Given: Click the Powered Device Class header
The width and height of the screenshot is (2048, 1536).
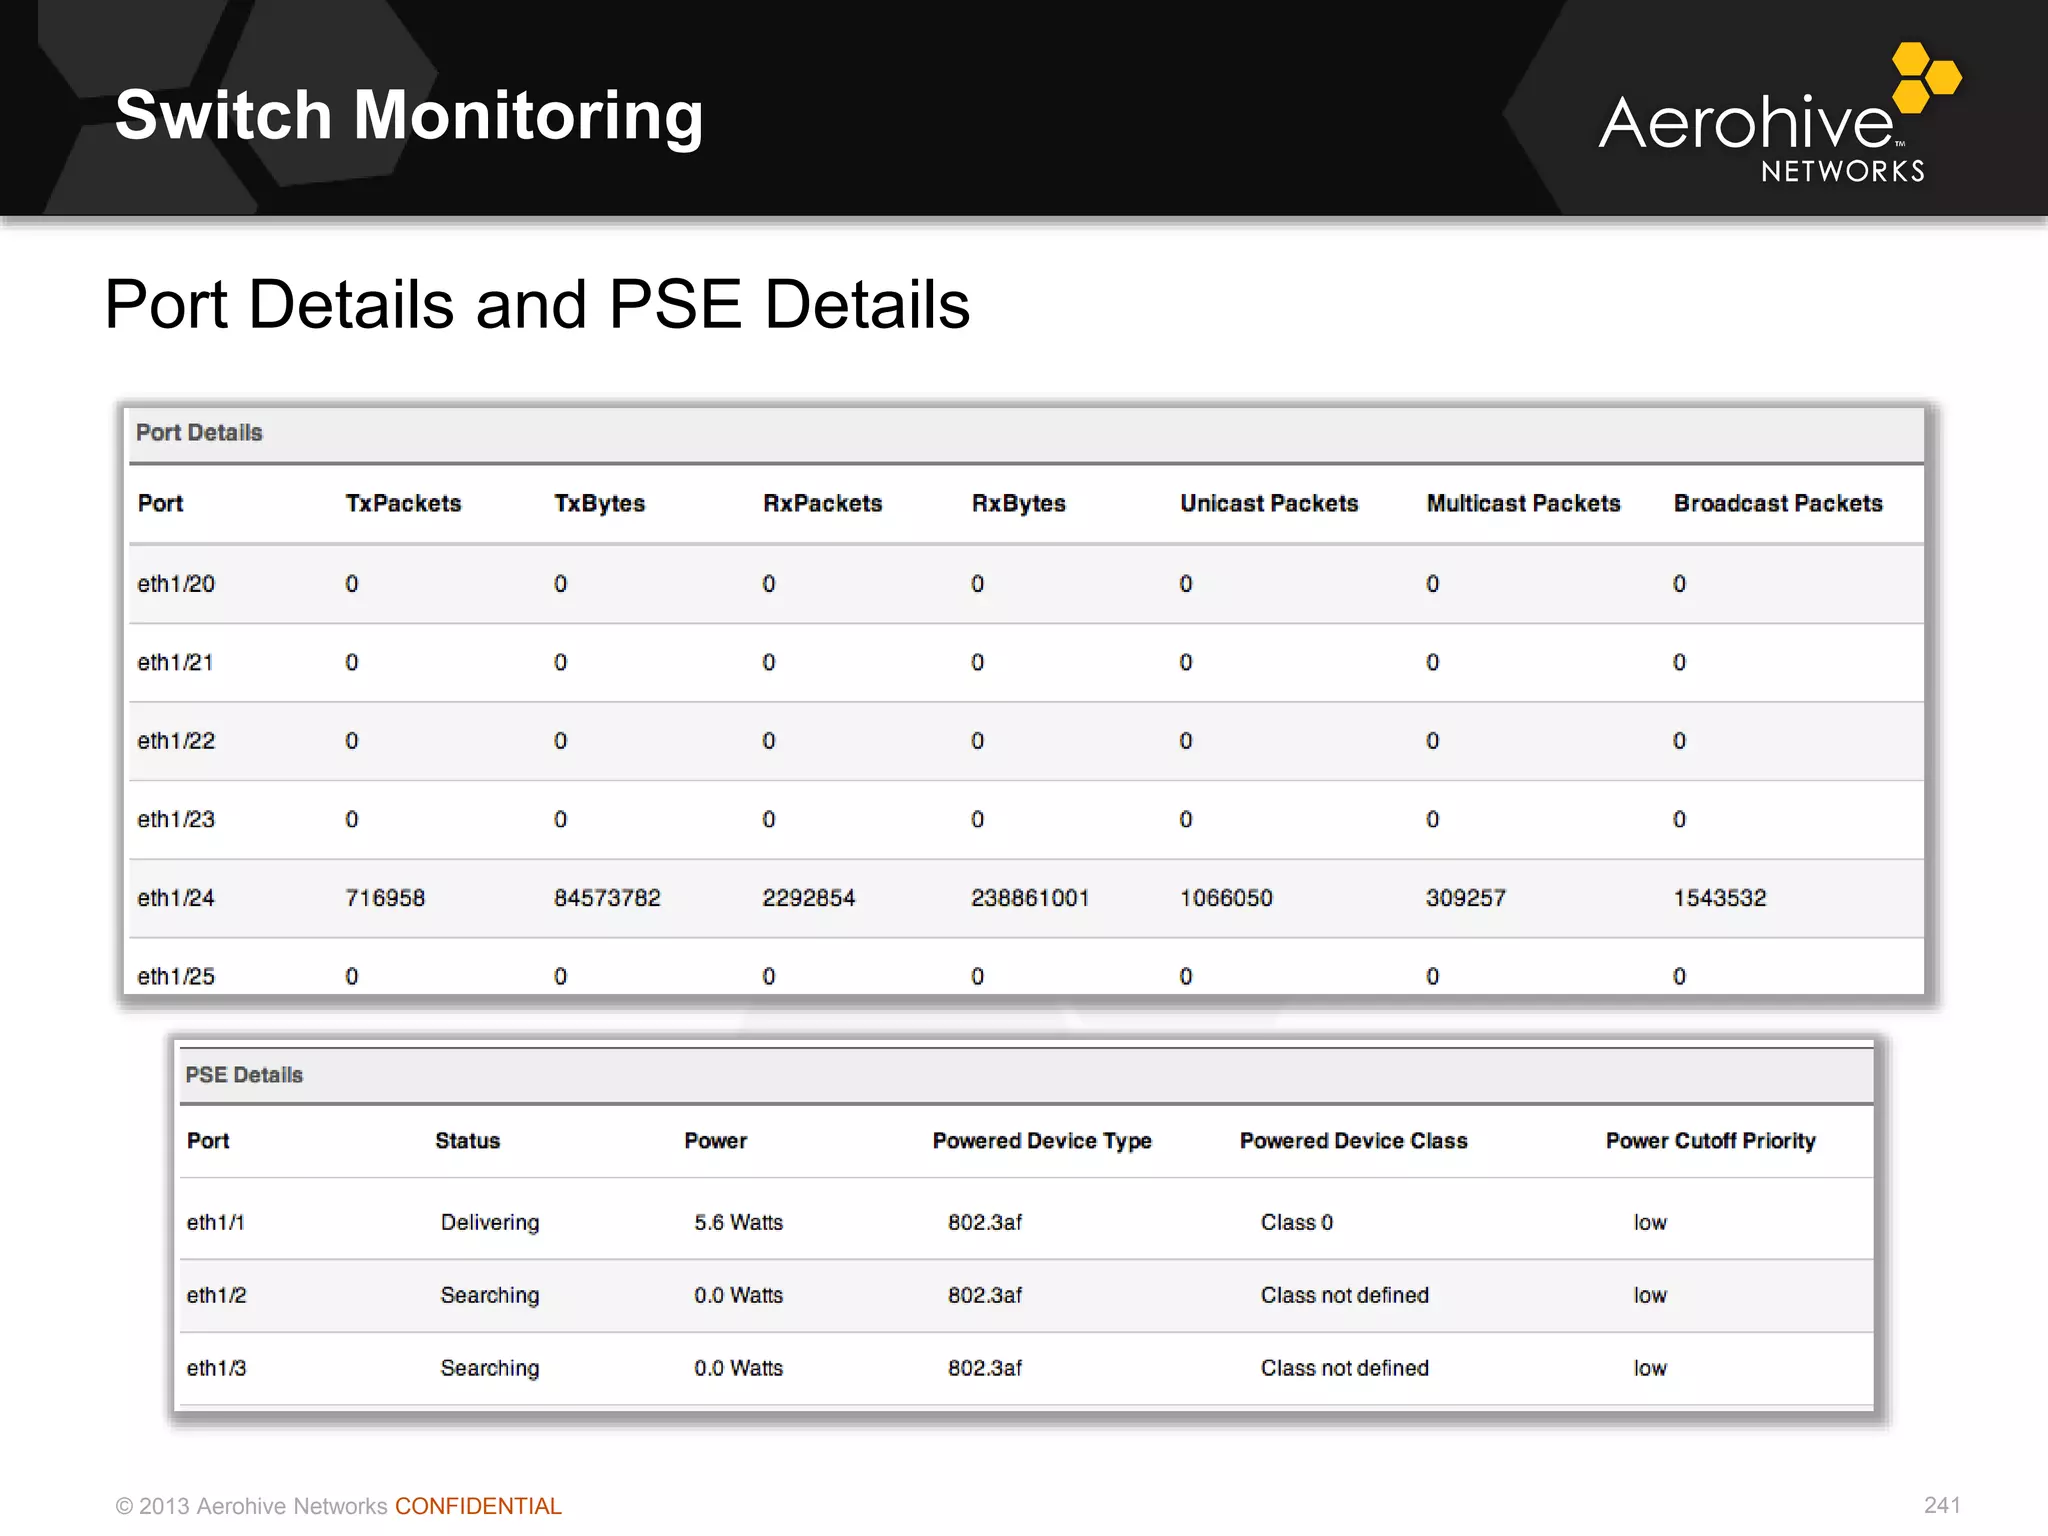Looking at the screenshot, I should pyautogui.click(x=1354, y=1141).
